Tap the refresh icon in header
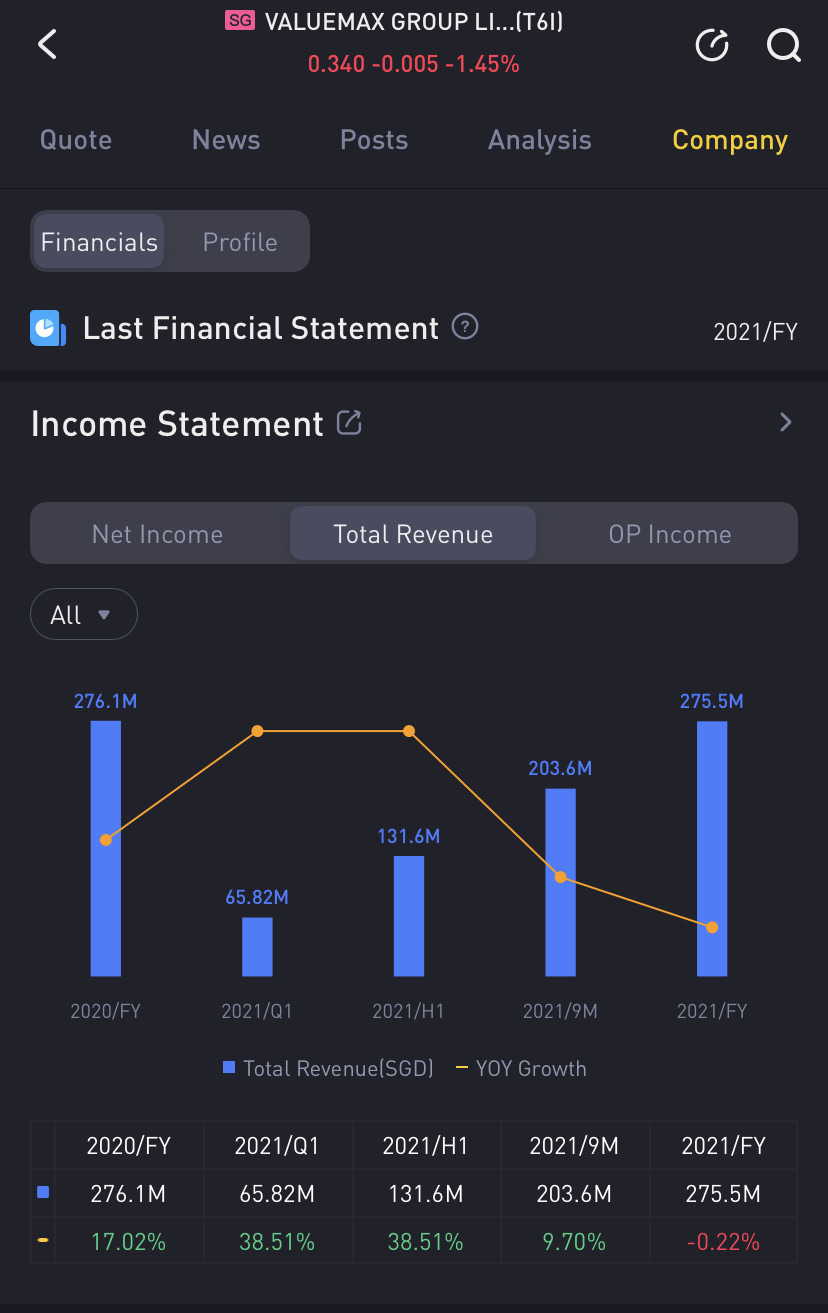The height and width of the screenshot is (1313, 828). tap(712, 45)
